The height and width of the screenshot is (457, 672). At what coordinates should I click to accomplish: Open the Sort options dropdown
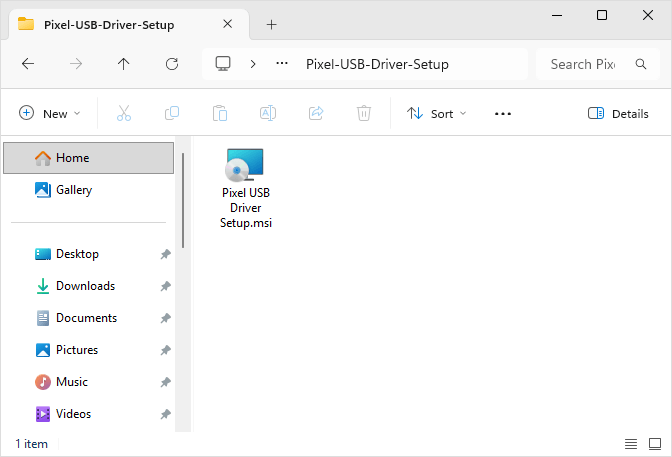[436, 114]
